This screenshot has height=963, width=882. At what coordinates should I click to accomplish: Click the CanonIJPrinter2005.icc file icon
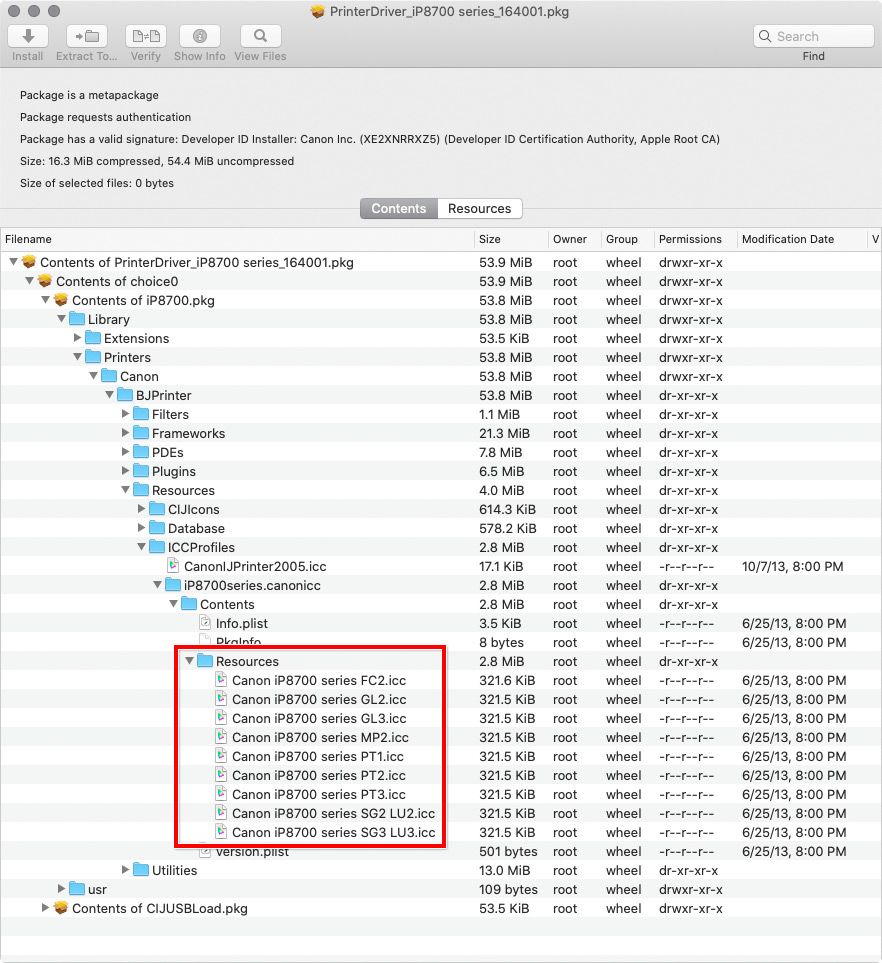click(x=173, y=566)
